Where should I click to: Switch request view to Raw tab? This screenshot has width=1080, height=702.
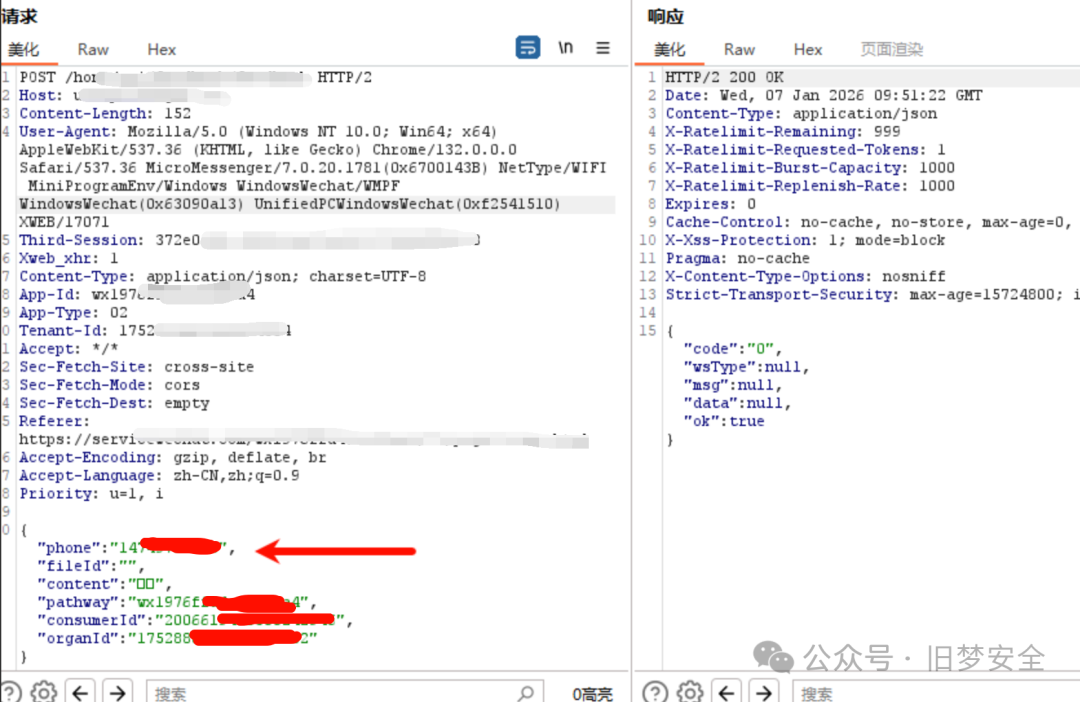click(93, 50)
